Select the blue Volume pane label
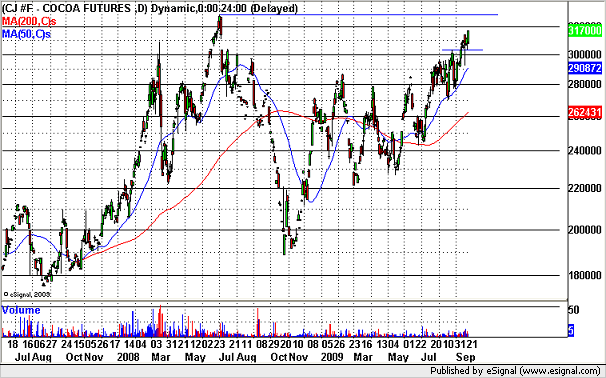The image size is (606, 378). [x=21, y=310]
